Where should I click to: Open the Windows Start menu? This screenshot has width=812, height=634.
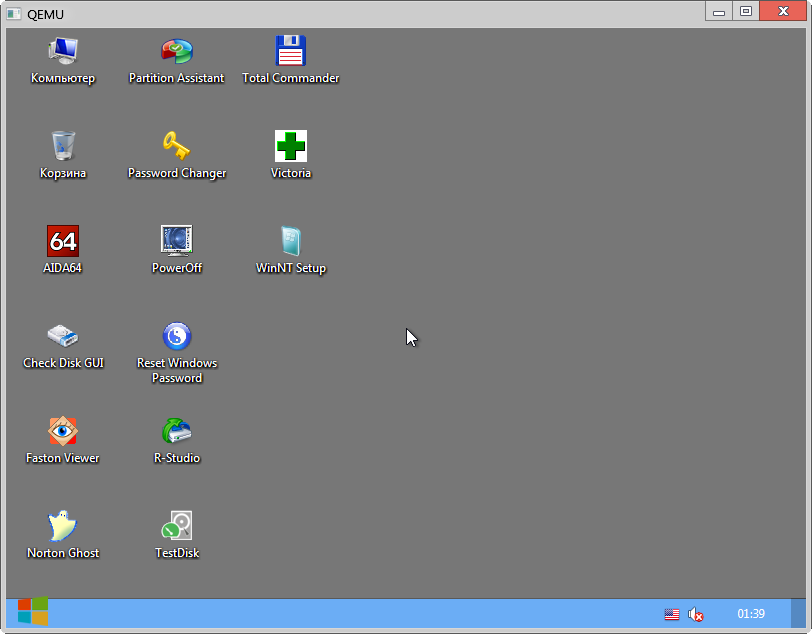(33, 611)
